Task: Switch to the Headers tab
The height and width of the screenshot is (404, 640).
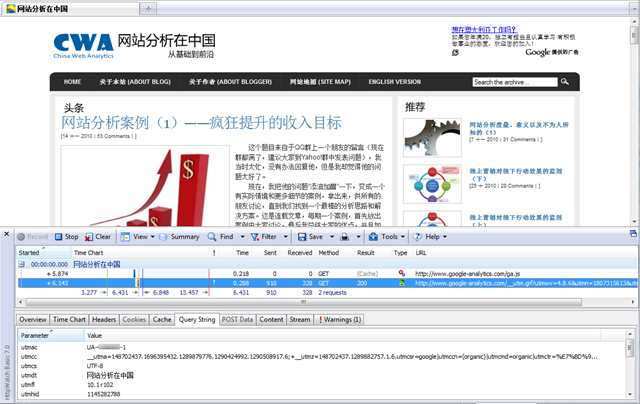Action: point(105,347)
